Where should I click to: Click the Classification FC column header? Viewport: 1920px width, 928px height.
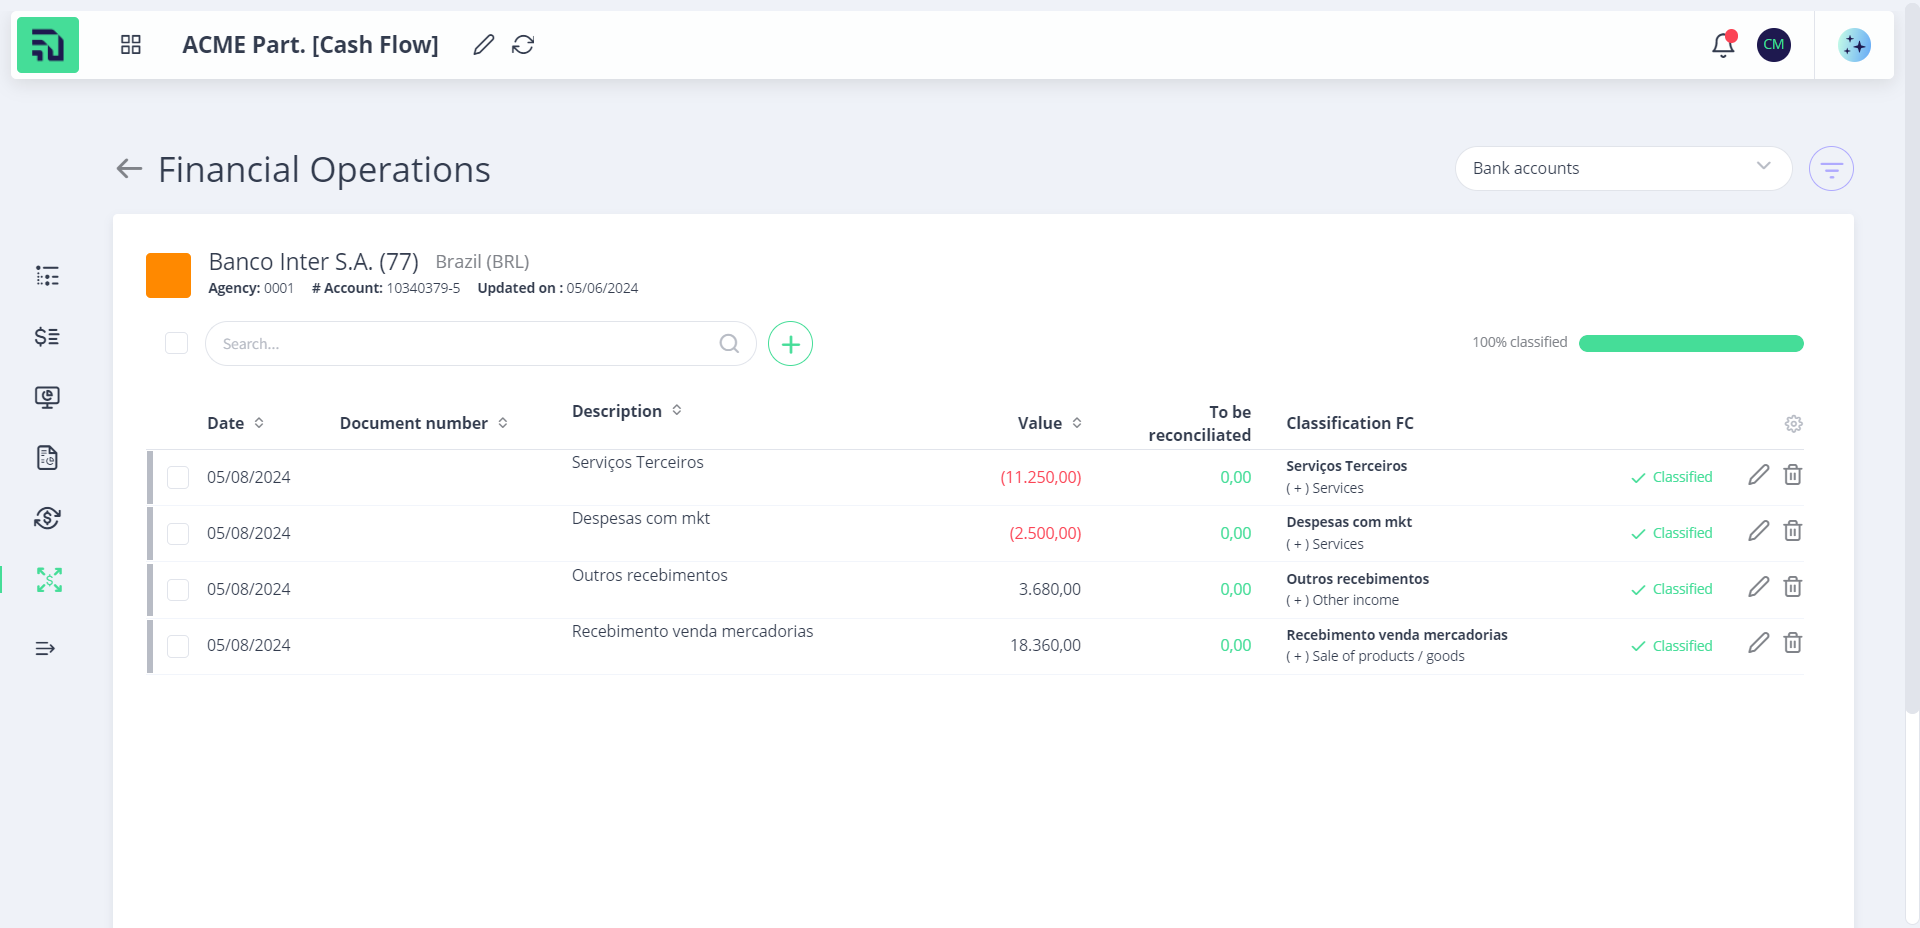(1350, 423)
